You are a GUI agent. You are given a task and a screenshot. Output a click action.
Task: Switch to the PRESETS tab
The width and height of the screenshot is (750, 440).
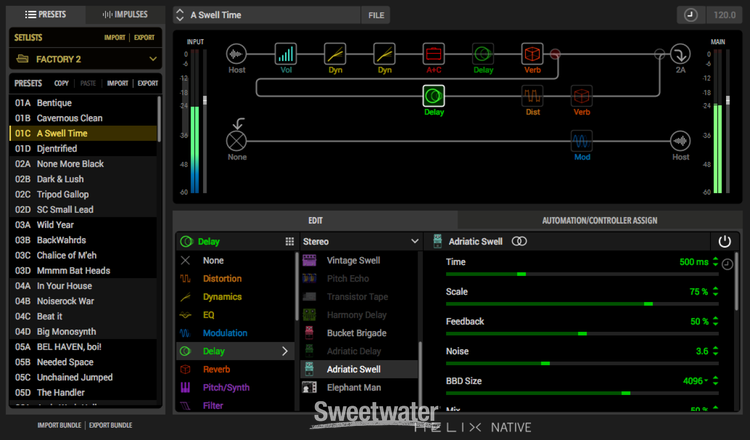tap(45, 14)
